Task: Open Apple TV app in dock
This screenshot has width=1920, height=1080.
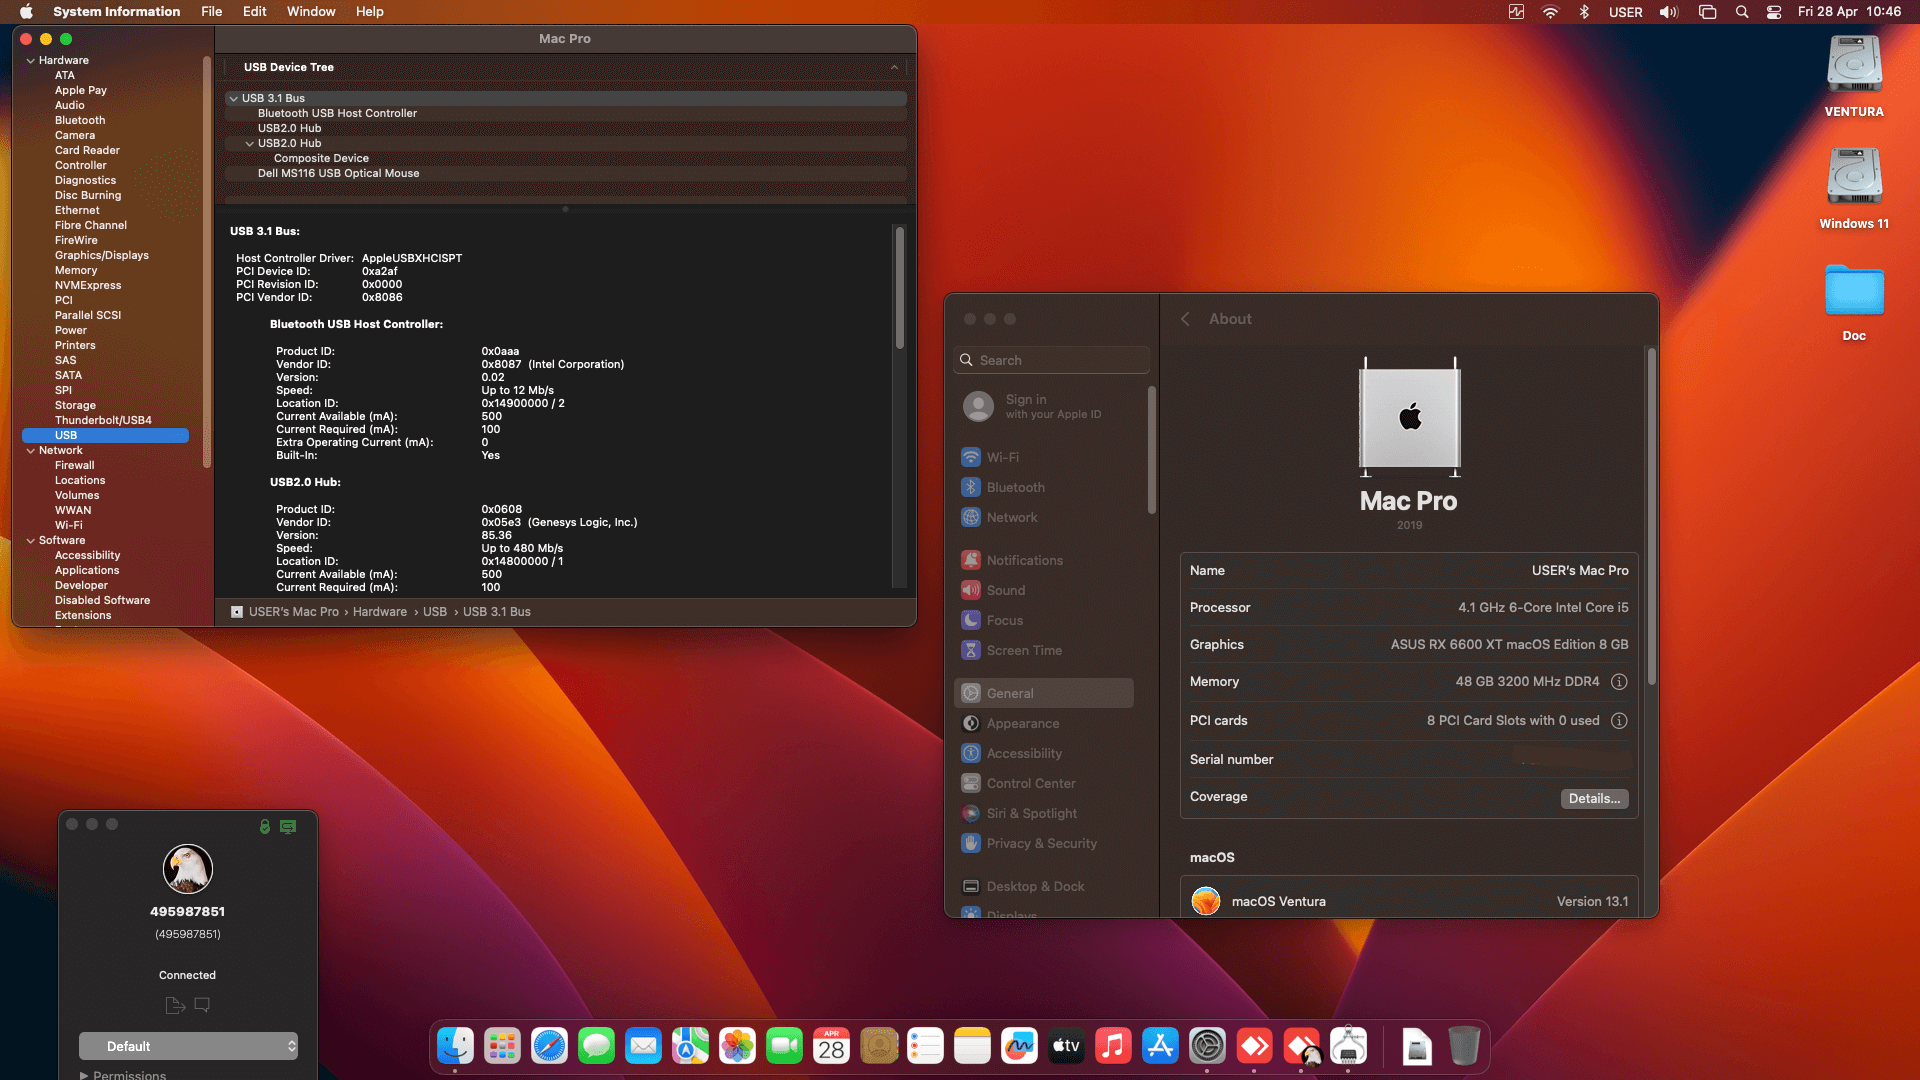Action: (x=1066, y=1046)
